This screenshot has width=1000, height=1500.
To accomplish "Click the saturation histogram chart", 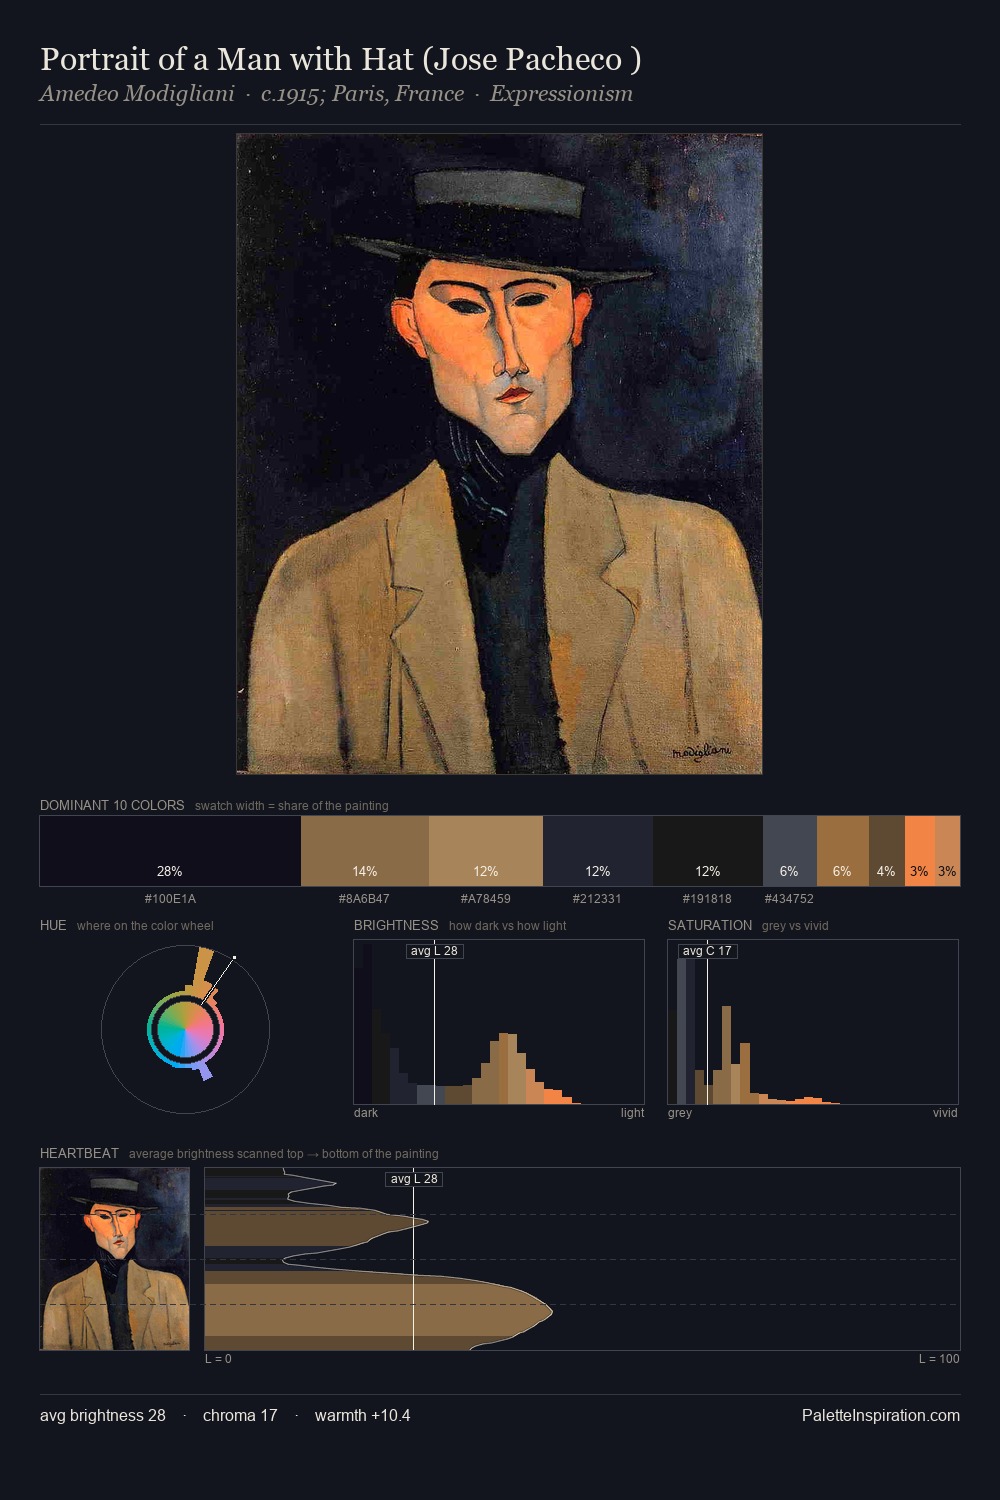I will tap(813, 1022).
